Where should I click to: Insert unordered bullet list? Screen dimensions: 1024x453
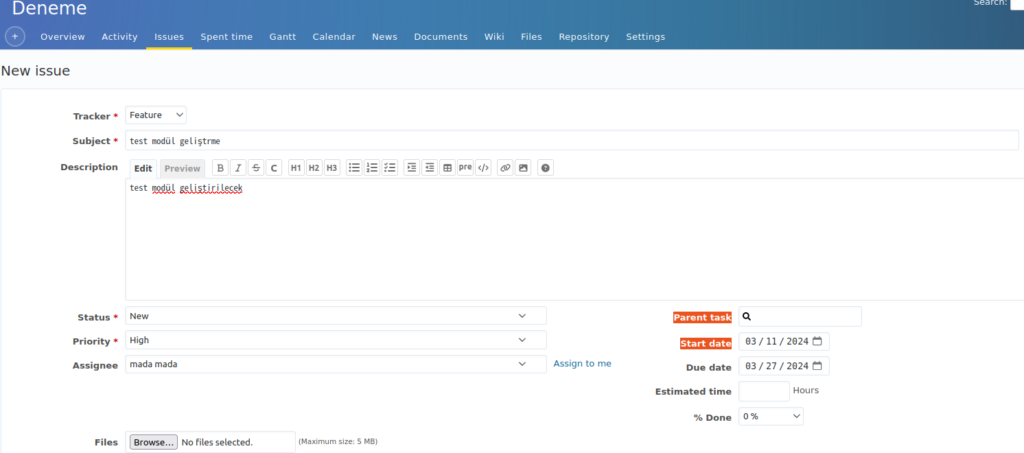point(354,168)
